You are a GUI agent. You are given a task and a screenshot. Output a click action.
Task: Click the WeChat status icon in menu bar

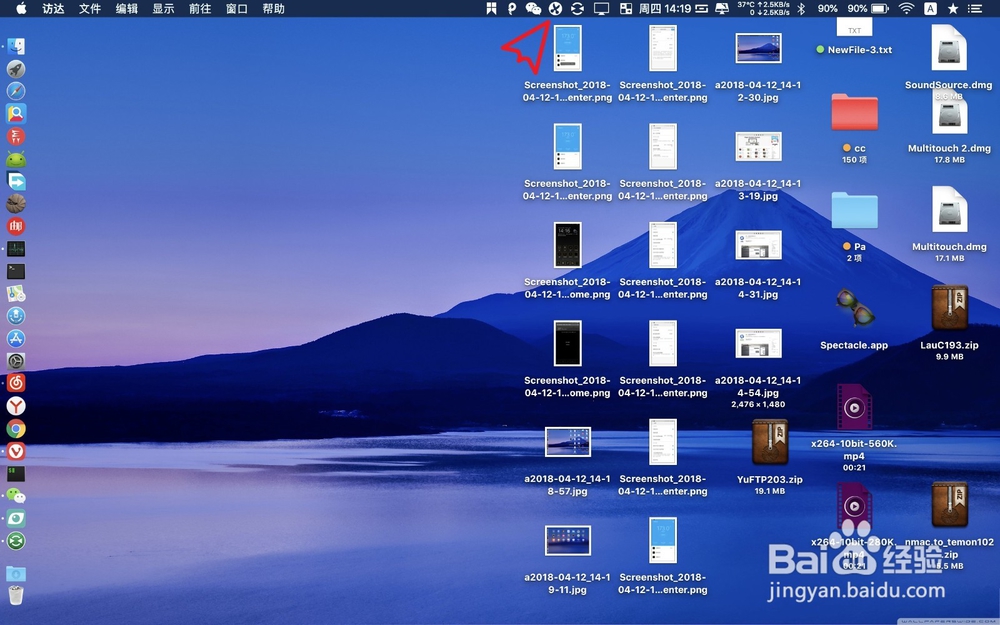533,8
